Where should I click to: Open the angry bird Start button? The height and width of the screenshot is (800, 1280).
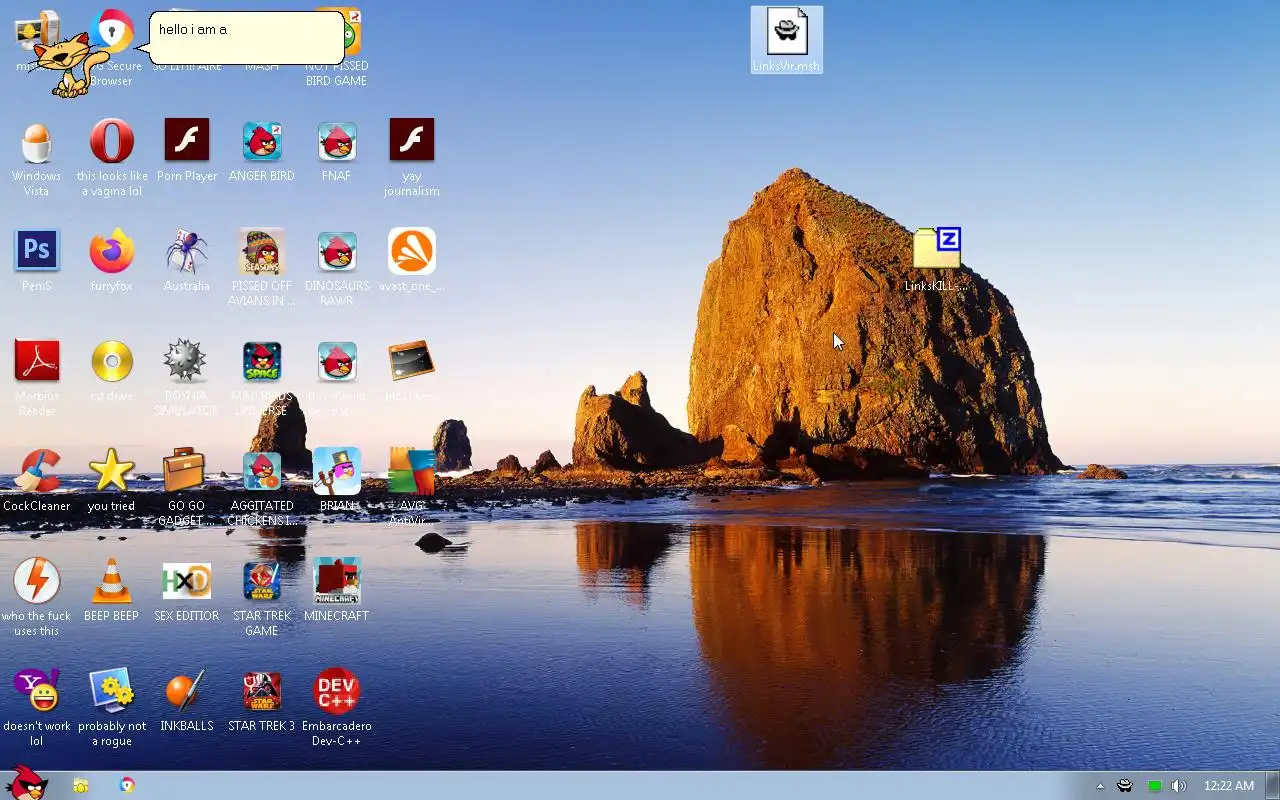click(27, 785)
